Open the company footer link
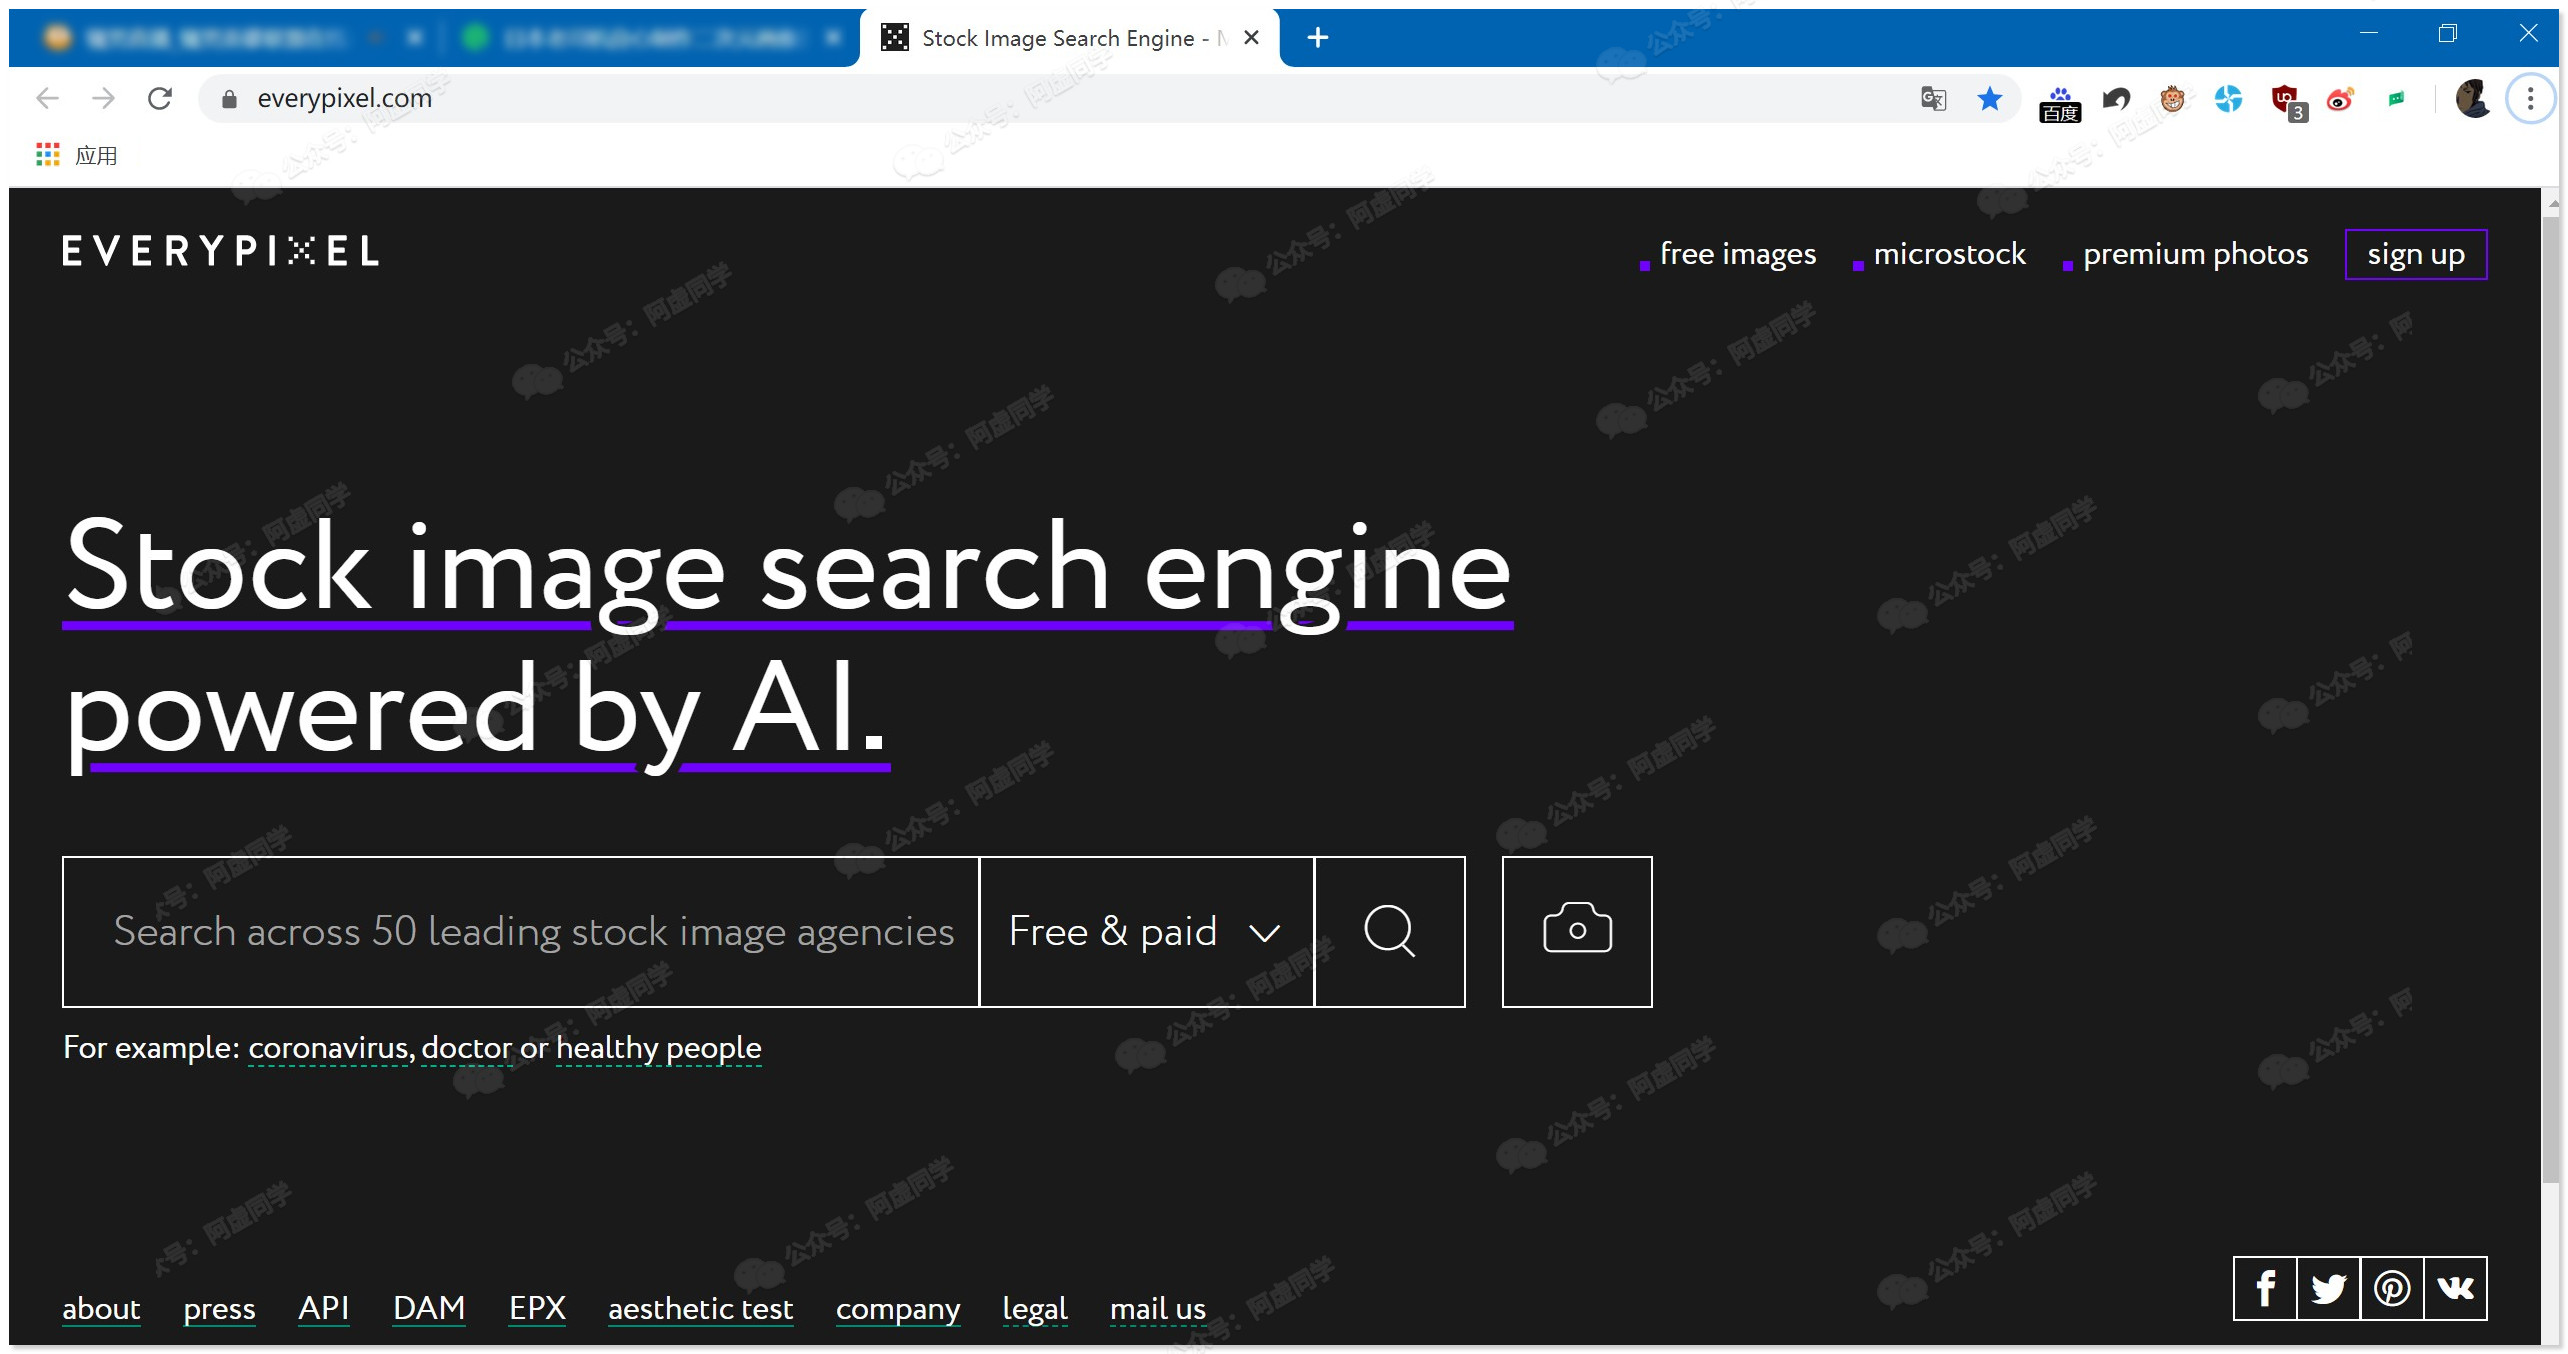Screen dimensions: 2568x1354 (x=898, y=1308)
